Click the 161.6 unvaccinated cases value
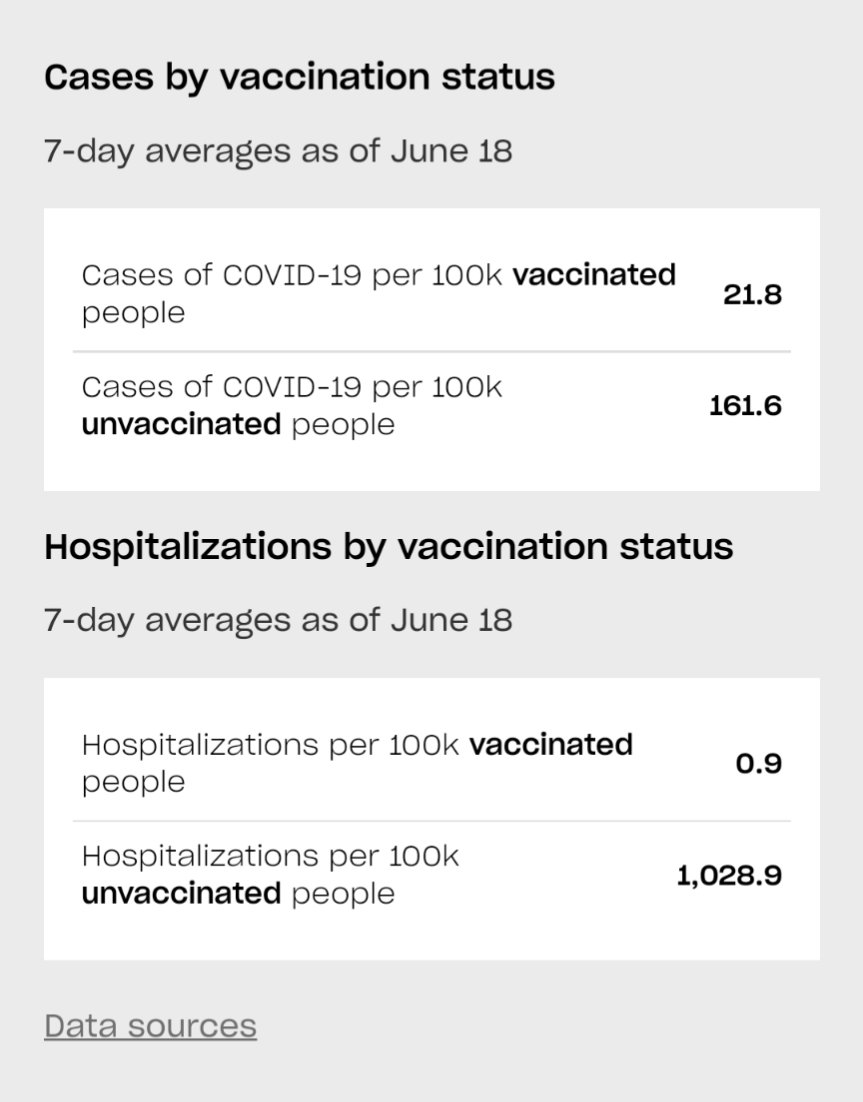The width and height of the screenshot is (863, 1102). (x=745, y=406)
